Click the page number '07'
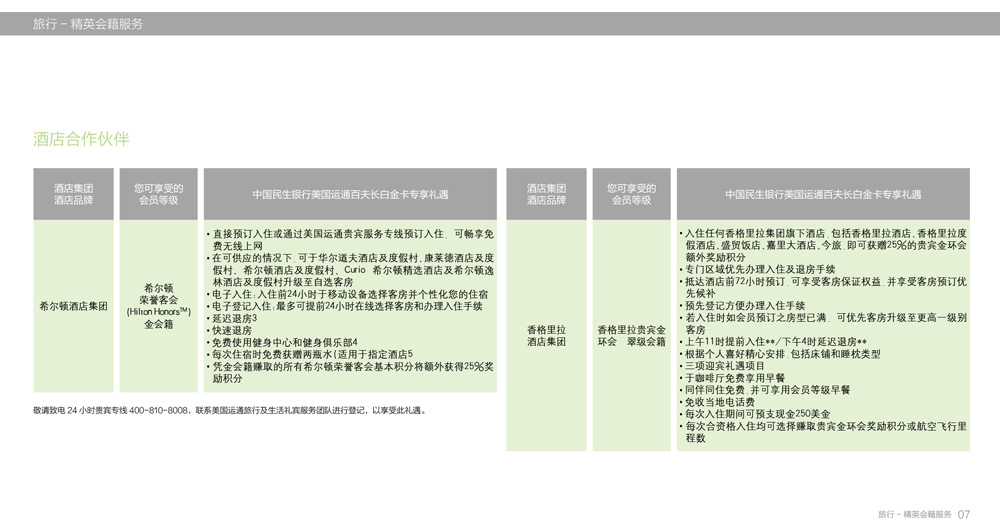Image resolution: width=1000 pixels, height=530 pixels. 964,515
